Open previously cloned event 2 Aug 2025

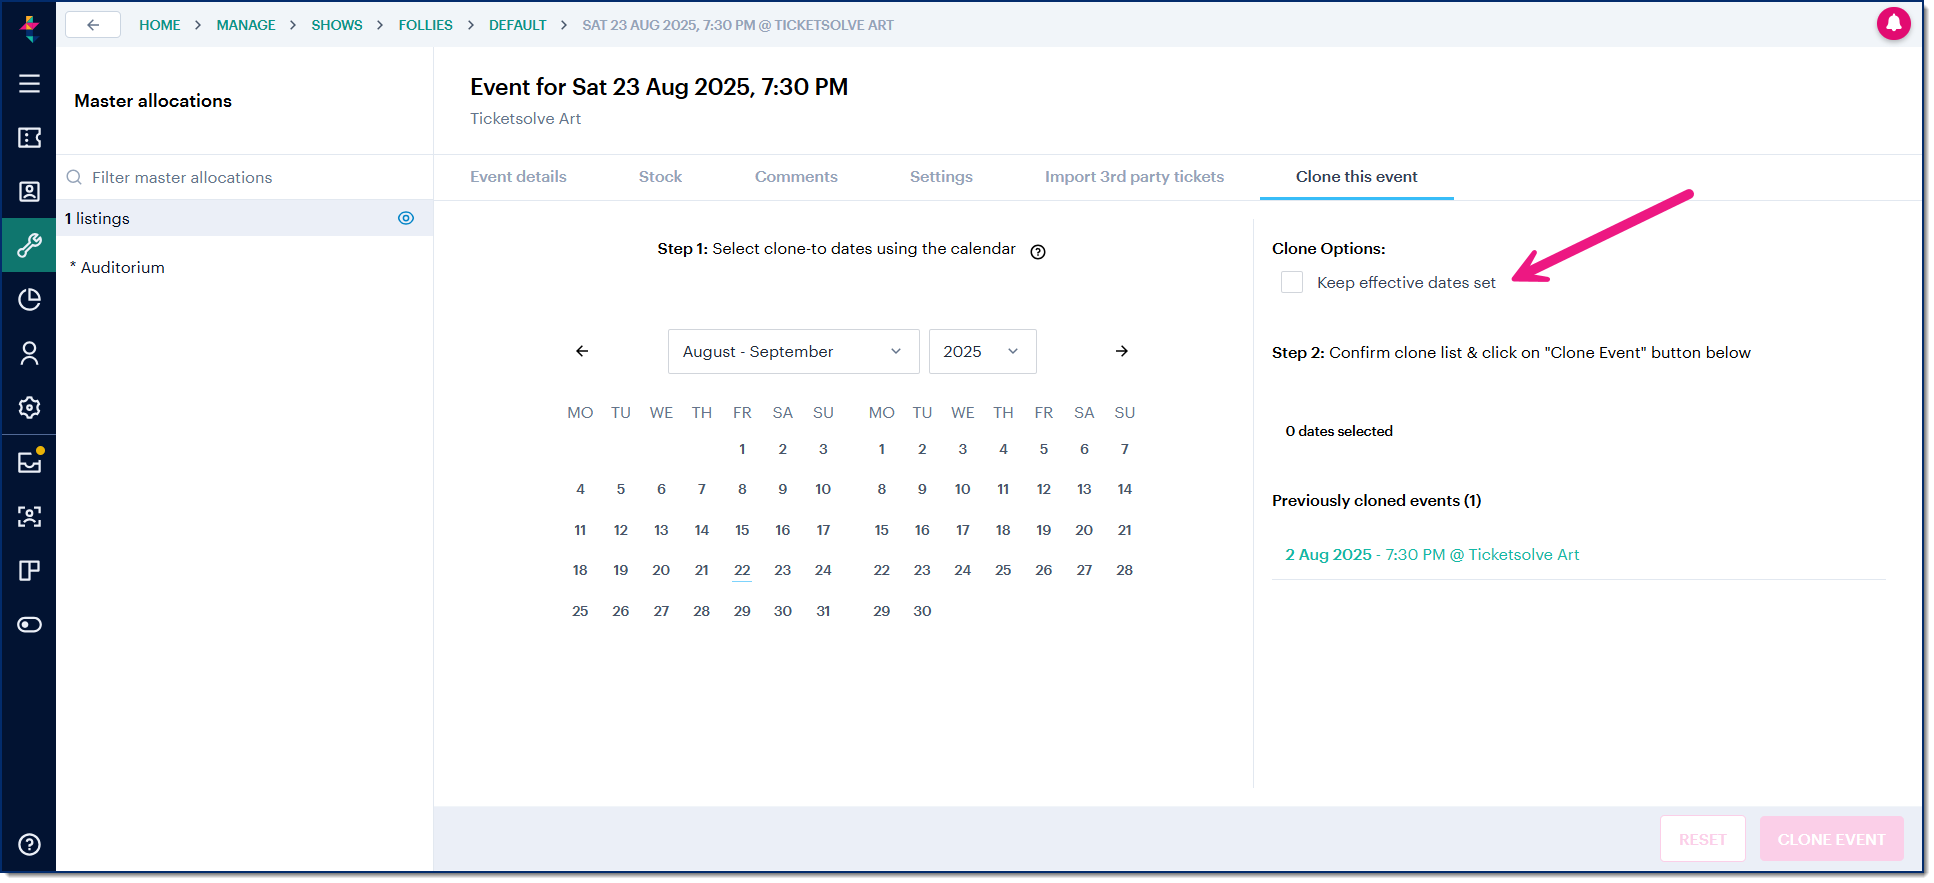pos(1432,555)
